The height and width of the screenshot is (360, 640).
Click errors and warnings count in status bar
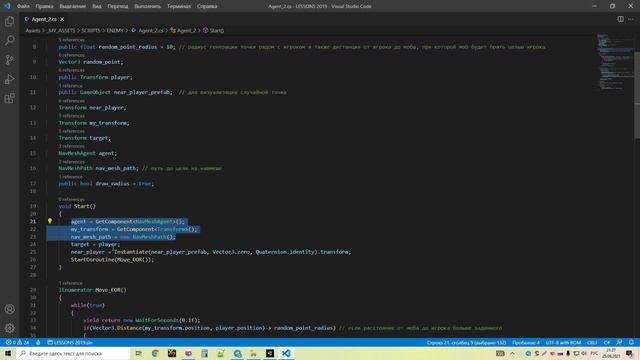(x=18, y=342)
